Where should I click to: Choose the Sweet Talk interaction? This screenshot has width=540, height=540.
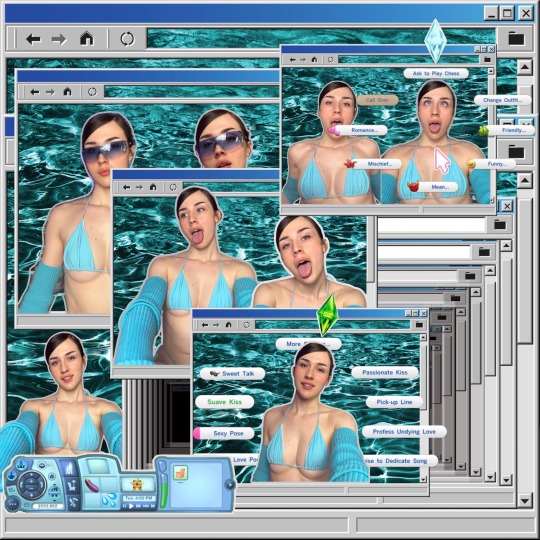click(233, 374)
